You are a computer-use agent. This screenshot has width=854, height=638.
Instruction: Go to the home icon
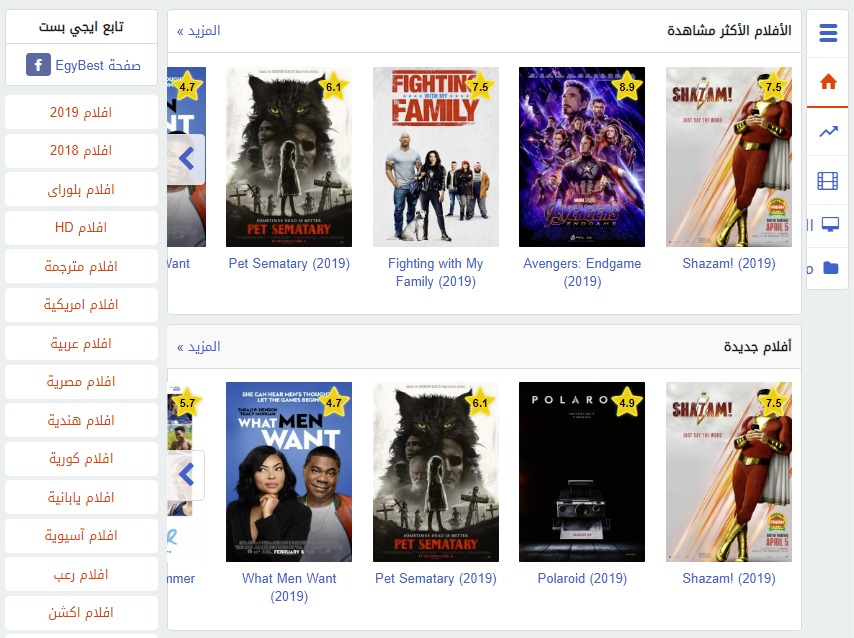[x=827, y=82]
